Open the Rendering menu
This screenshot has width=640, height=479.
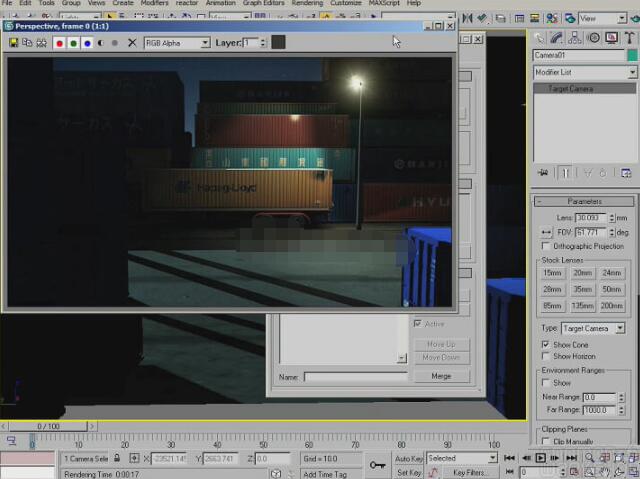[307, 3]
